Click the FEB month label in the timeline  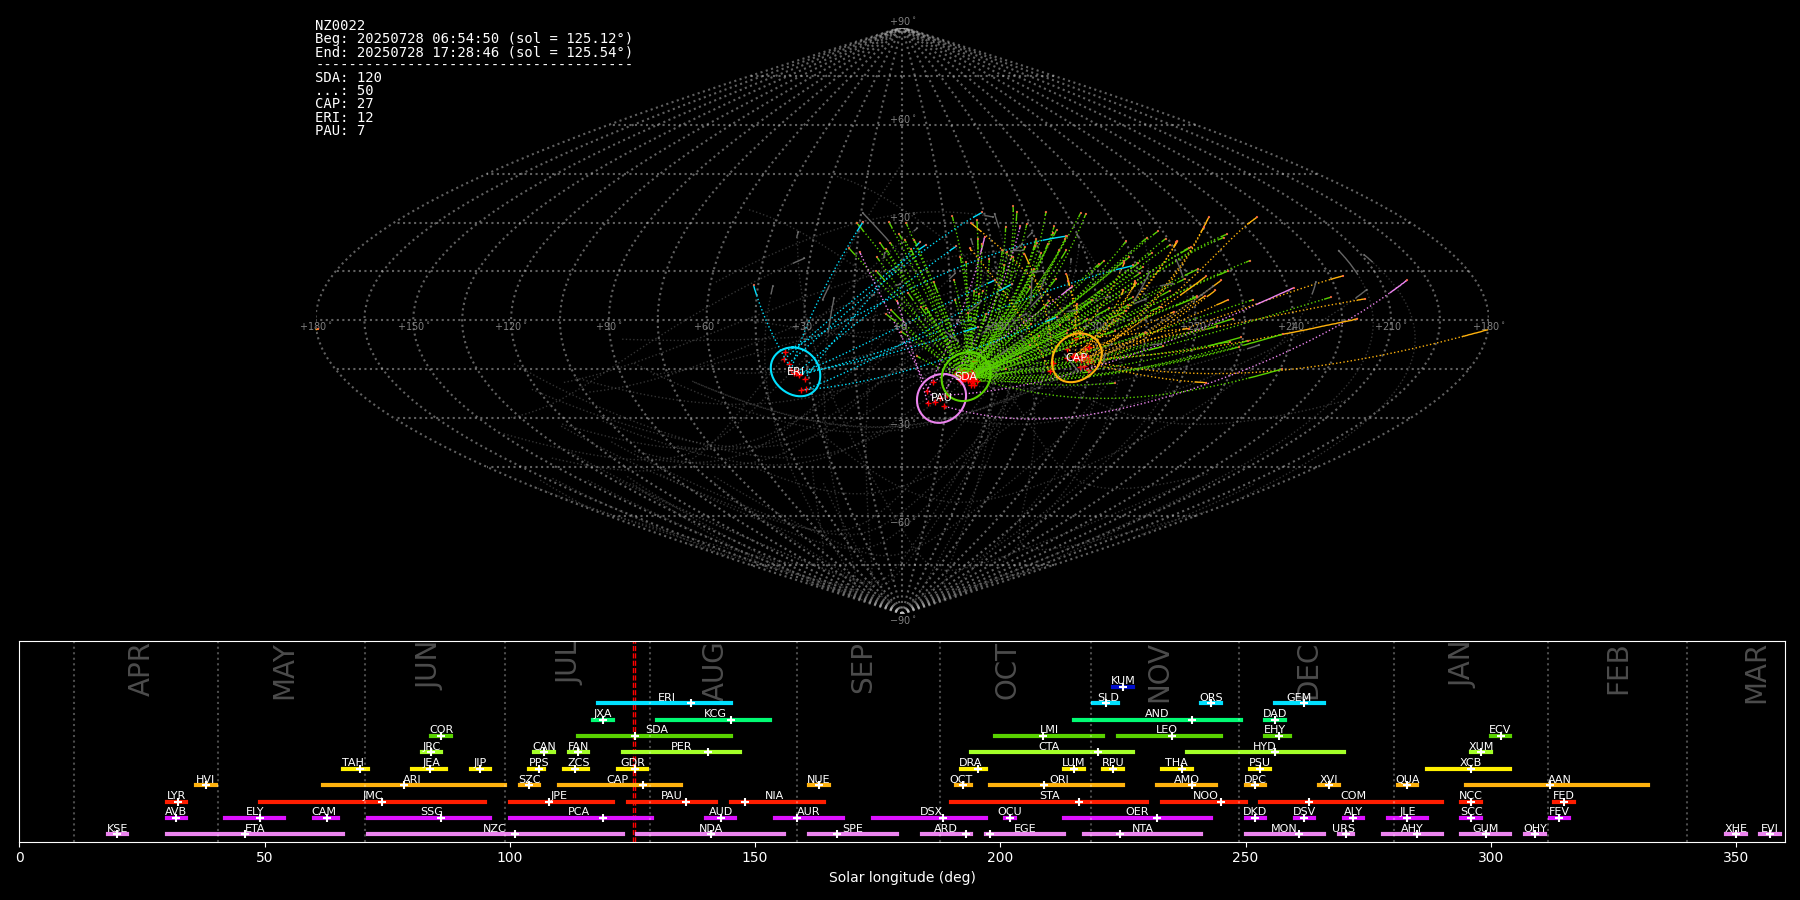[1618, 671]
